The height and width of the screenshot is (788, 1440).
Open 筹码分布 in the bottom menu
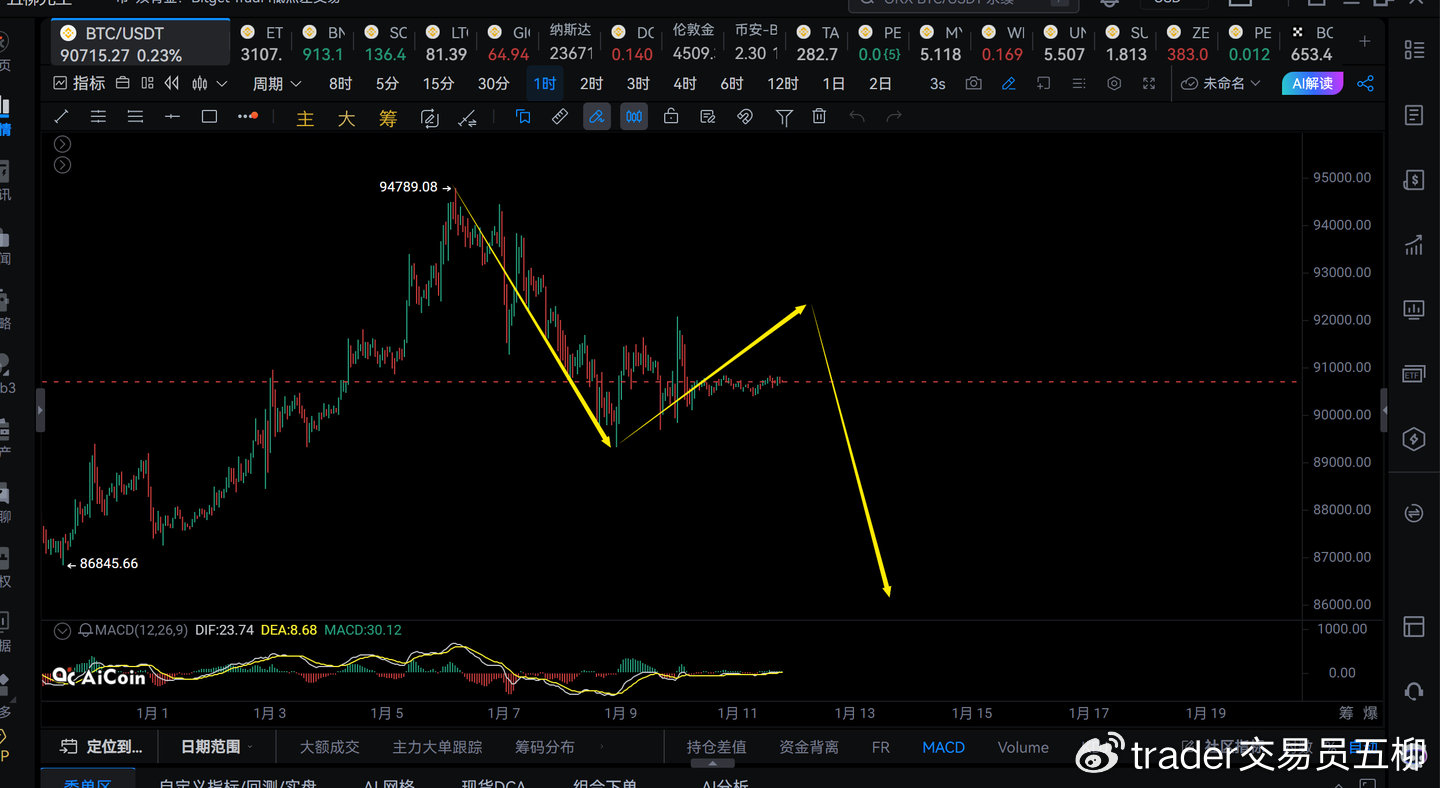click(544, 747)
